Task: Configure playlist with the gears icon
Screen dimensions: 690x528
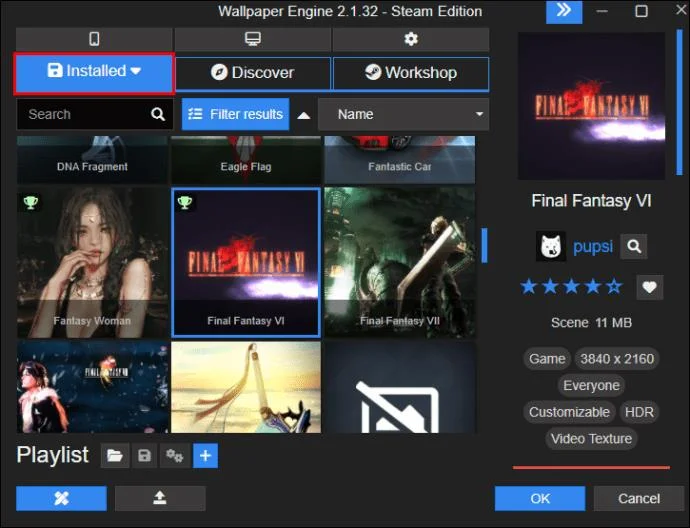Action: [x=174, y=455]
